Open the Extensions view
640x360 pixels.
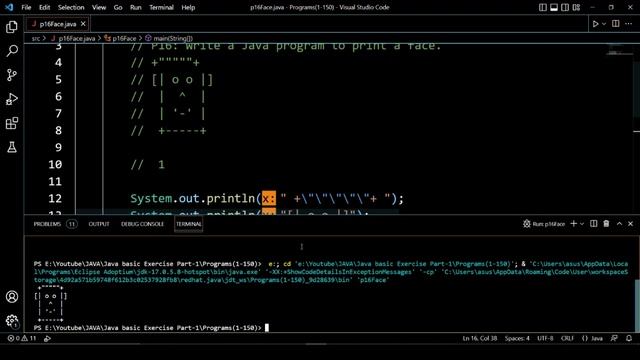12,123
